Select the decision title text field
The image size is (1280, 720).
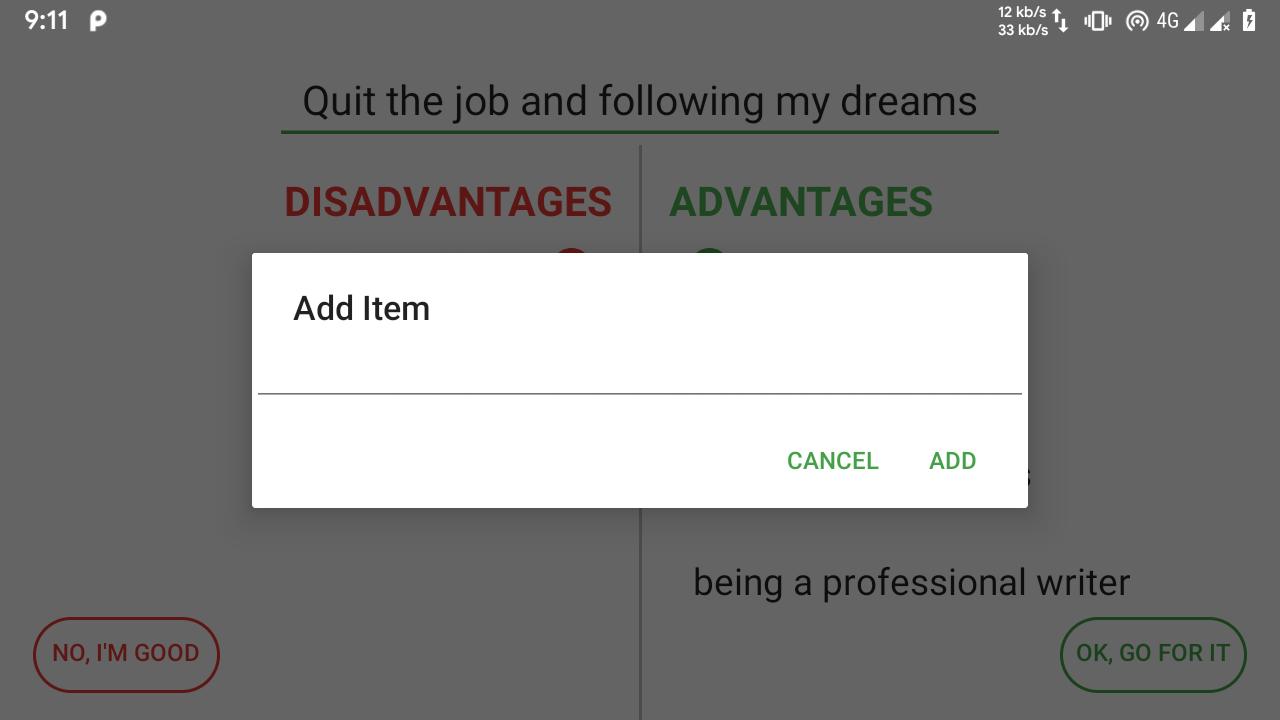tap(640, 102)
